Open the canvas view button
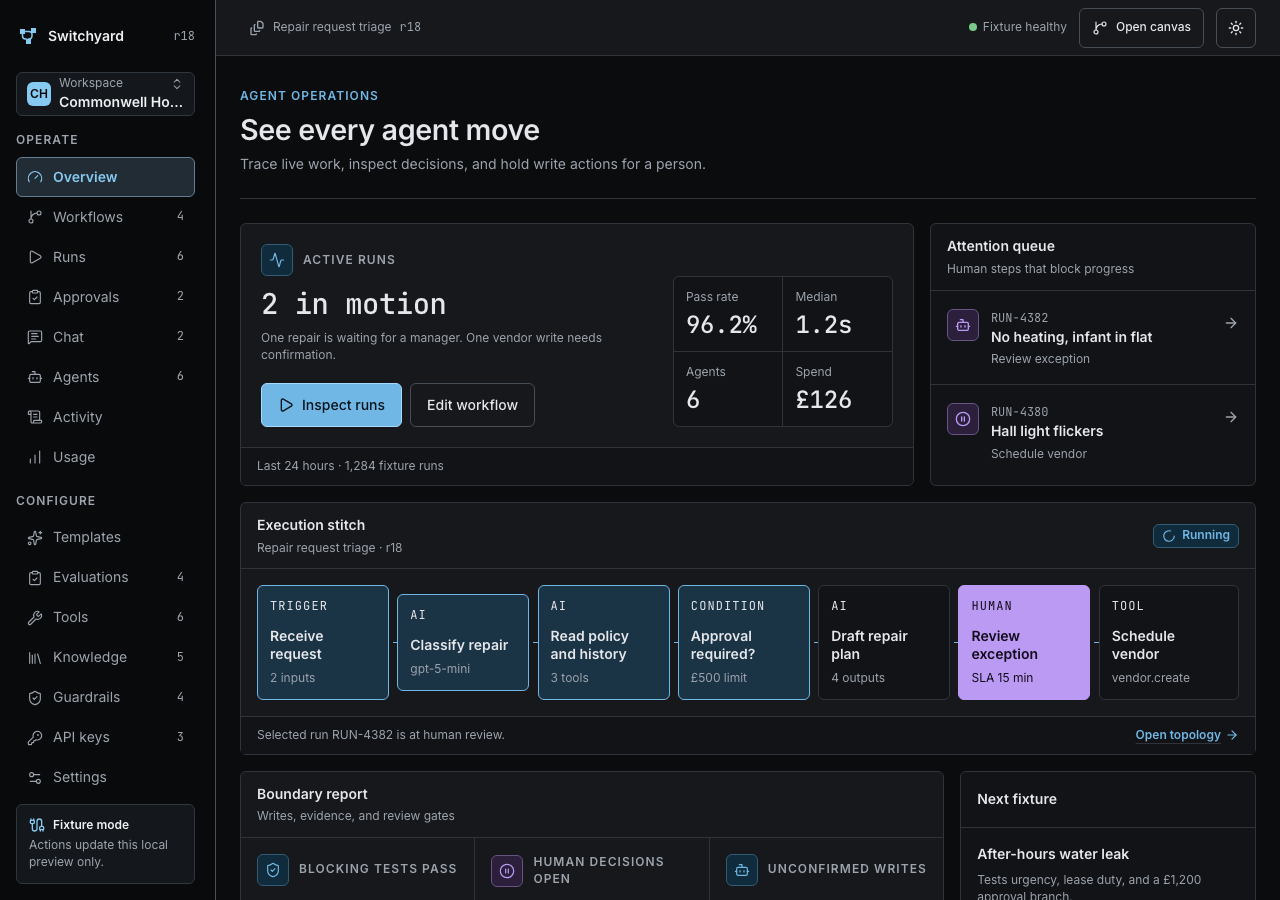Viewport: 1280px width, 900px height. 1141,28
